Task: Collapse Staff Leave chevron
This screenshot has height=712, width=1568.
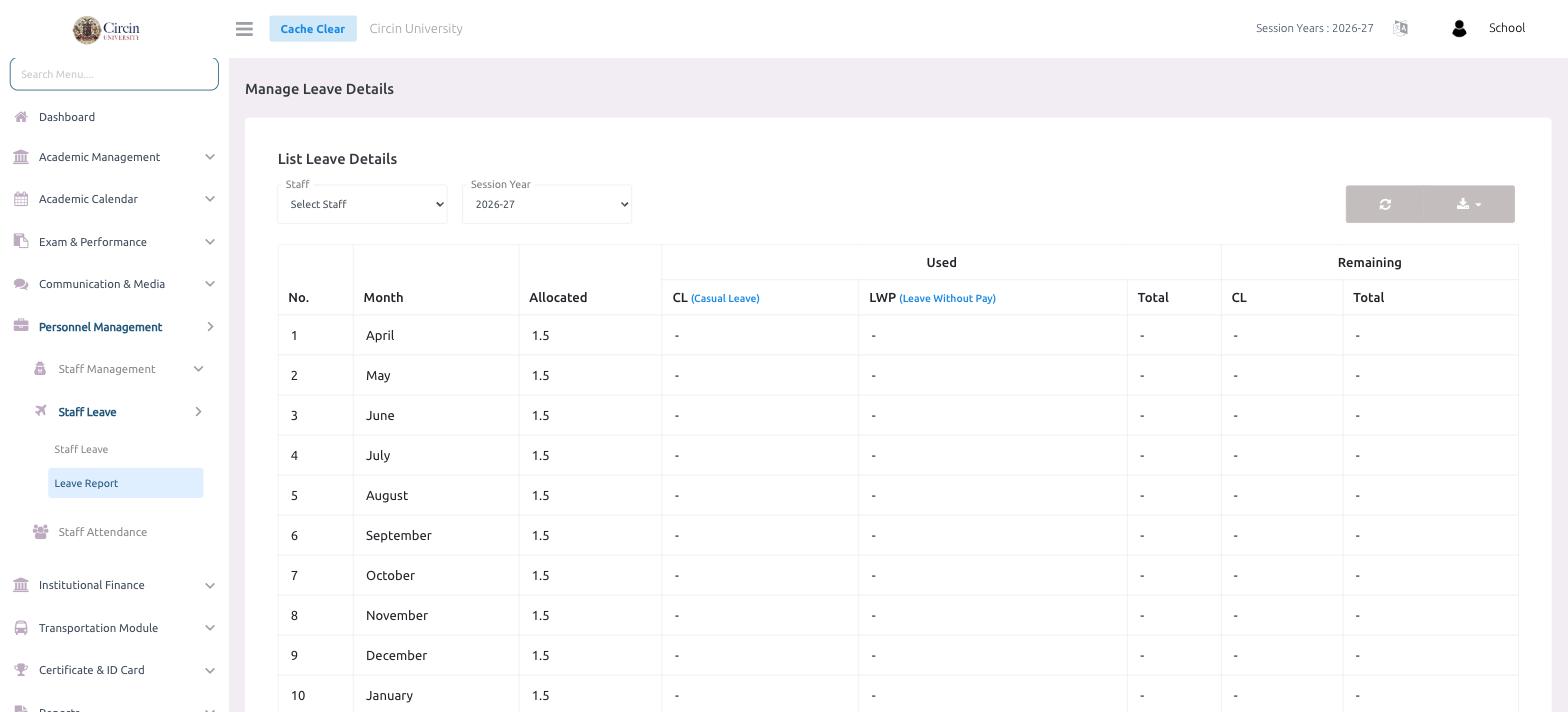Action: point(198,411)
